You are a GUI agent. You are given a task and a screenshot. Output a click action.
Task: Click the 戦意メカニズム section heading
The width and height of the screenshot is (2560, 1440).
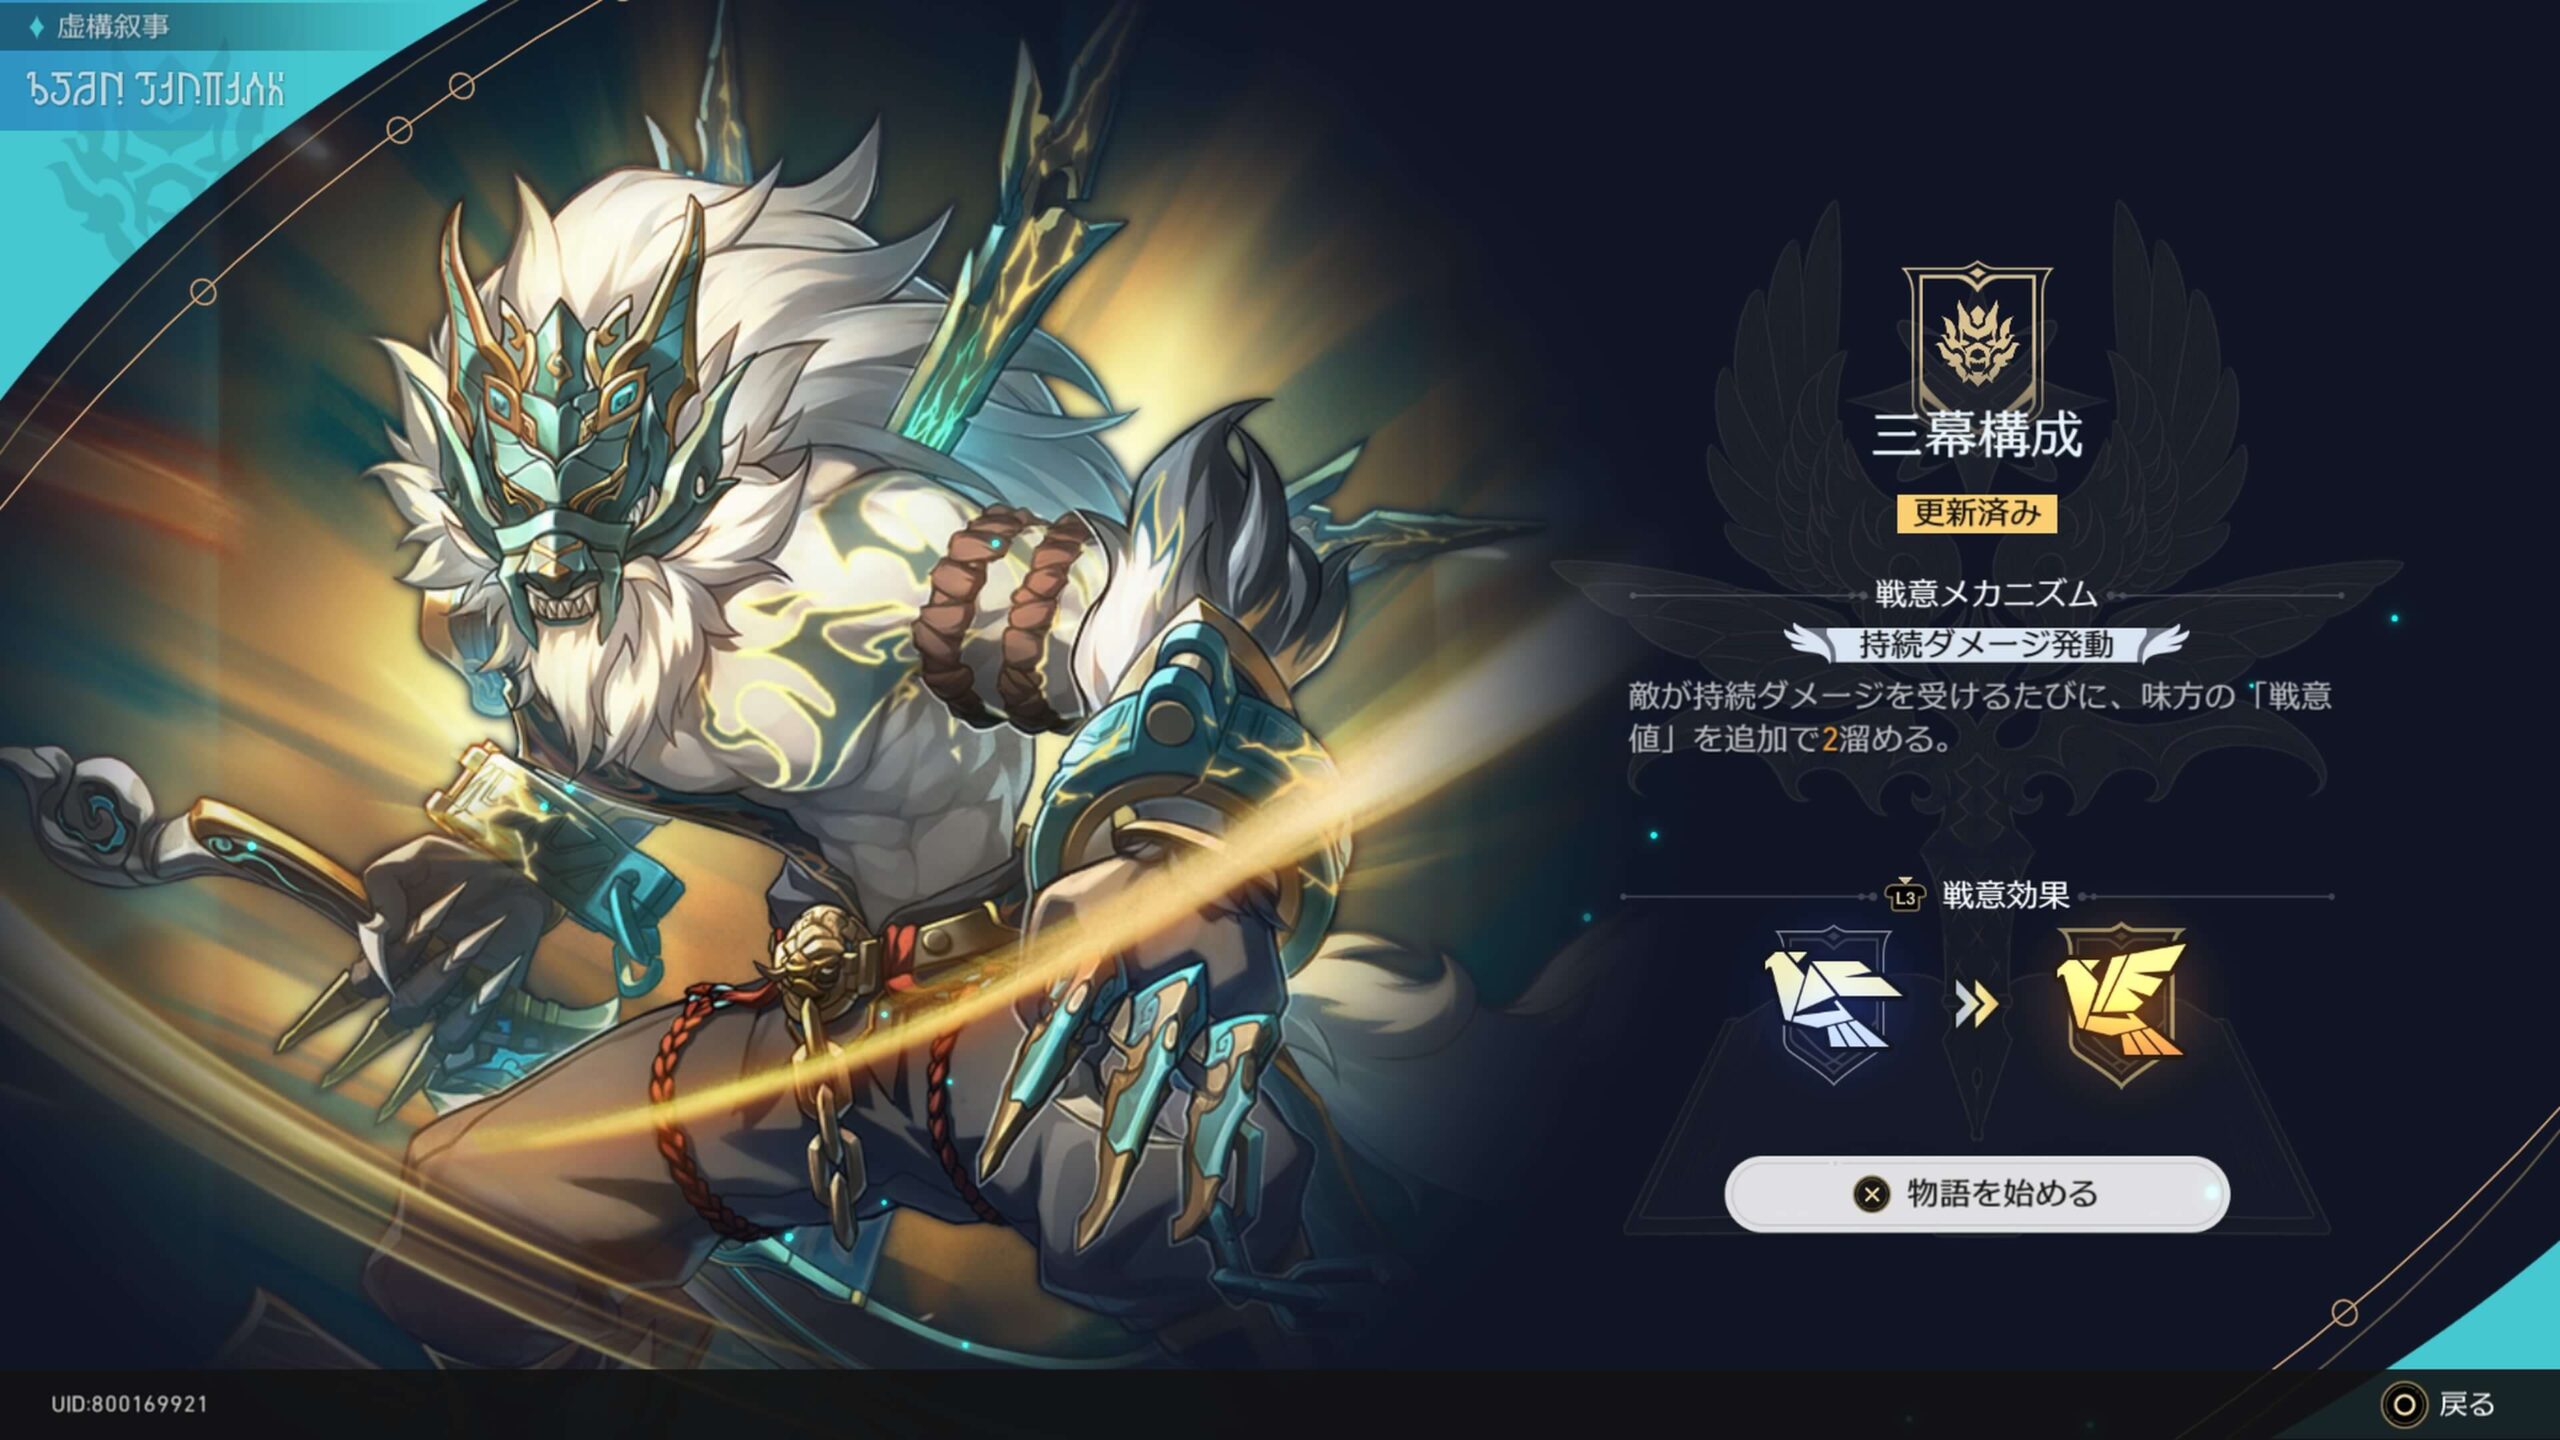click(x=1986, y=594)
